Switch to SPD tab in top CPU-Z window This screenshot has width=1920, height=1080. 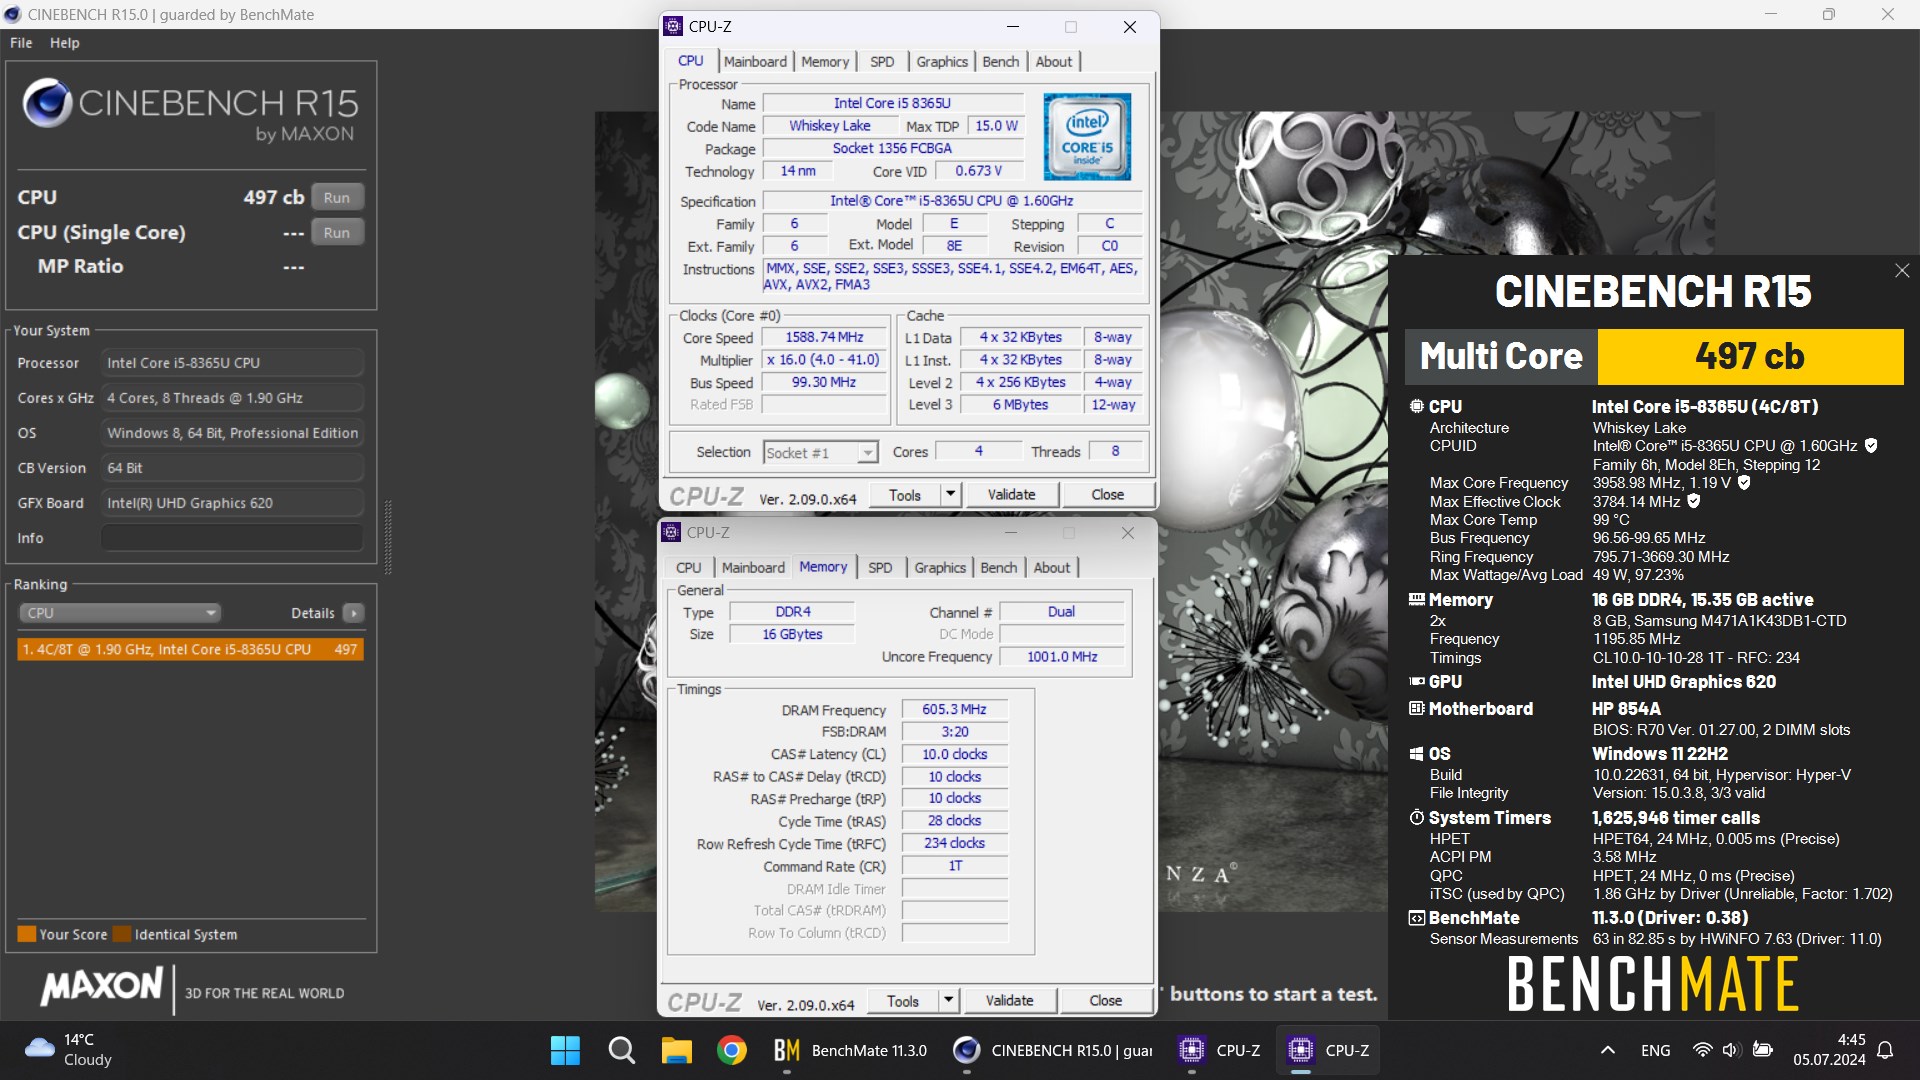click(x=882, y=62)
